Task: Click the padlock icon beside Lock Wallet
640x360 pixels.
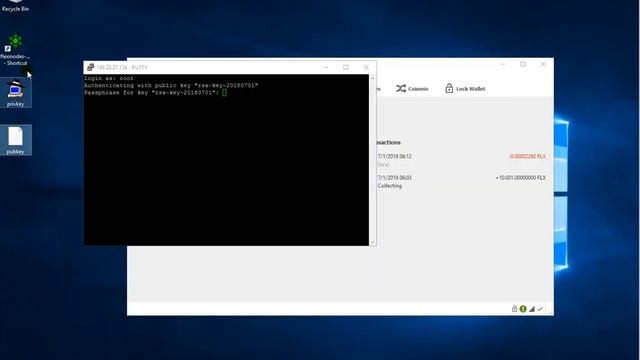Action: [x=449, y=88]
